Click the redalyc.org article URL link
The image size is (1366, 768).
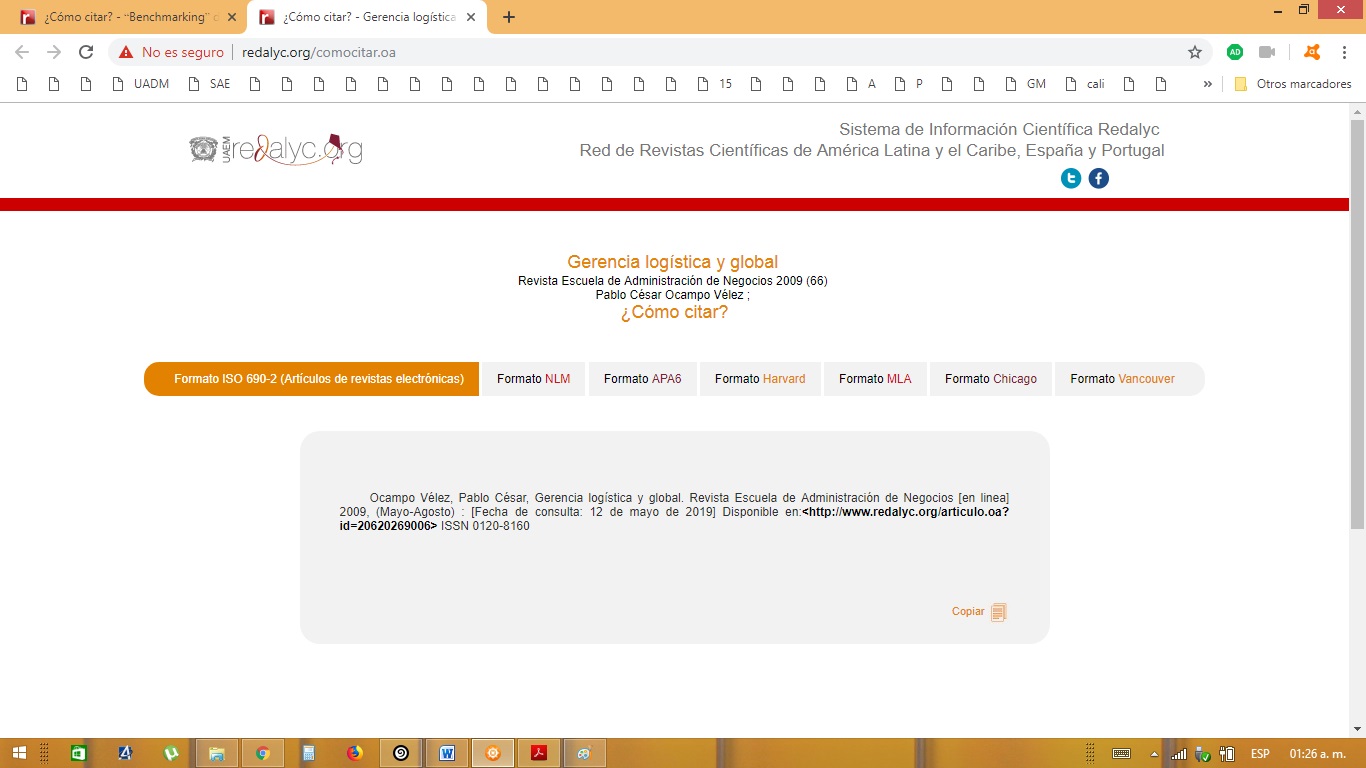click(x=904, y=512)
